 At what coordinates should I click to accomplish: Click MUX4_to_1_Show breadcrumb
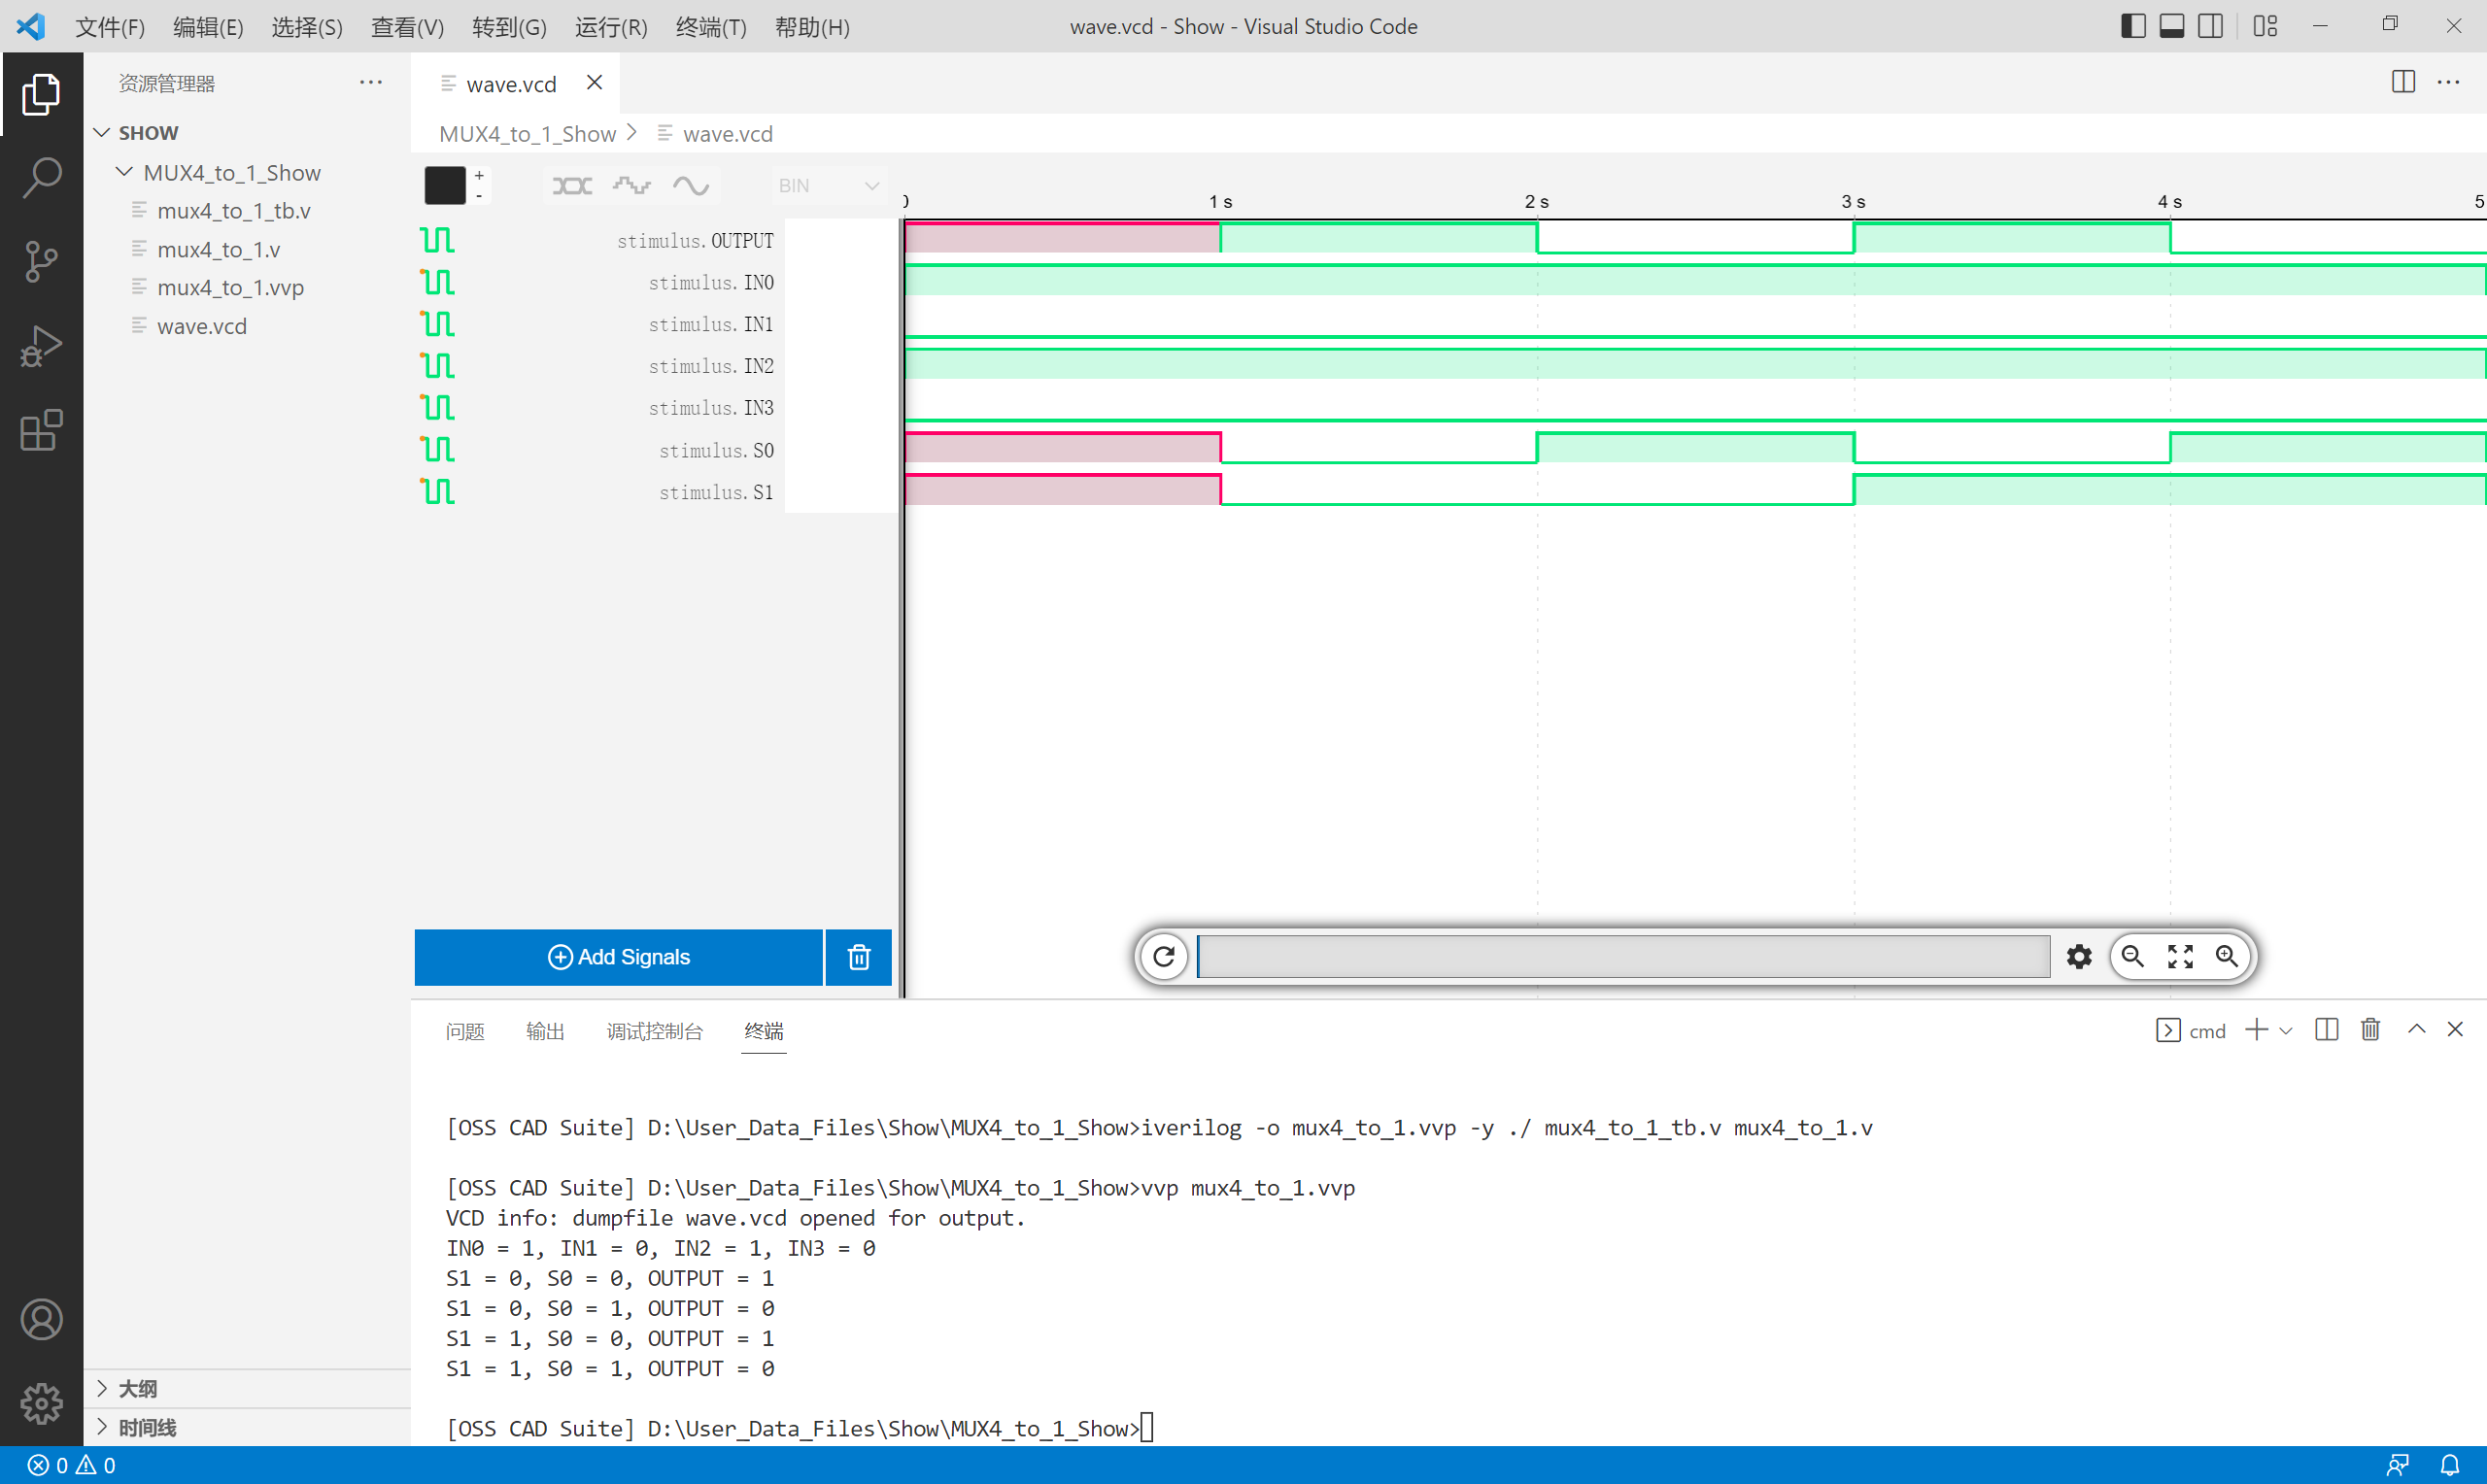pos(527,134)
